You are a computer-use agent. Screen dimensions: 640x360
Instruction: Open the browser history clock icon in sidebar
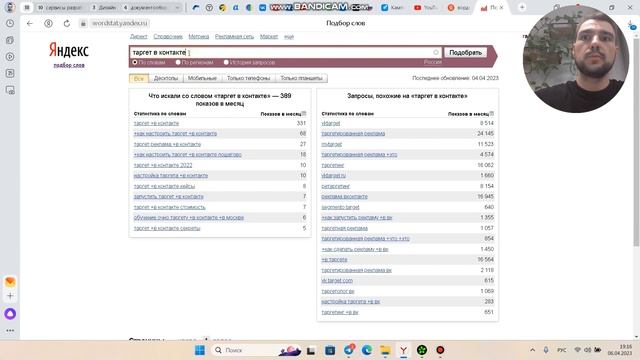[10, 23]
